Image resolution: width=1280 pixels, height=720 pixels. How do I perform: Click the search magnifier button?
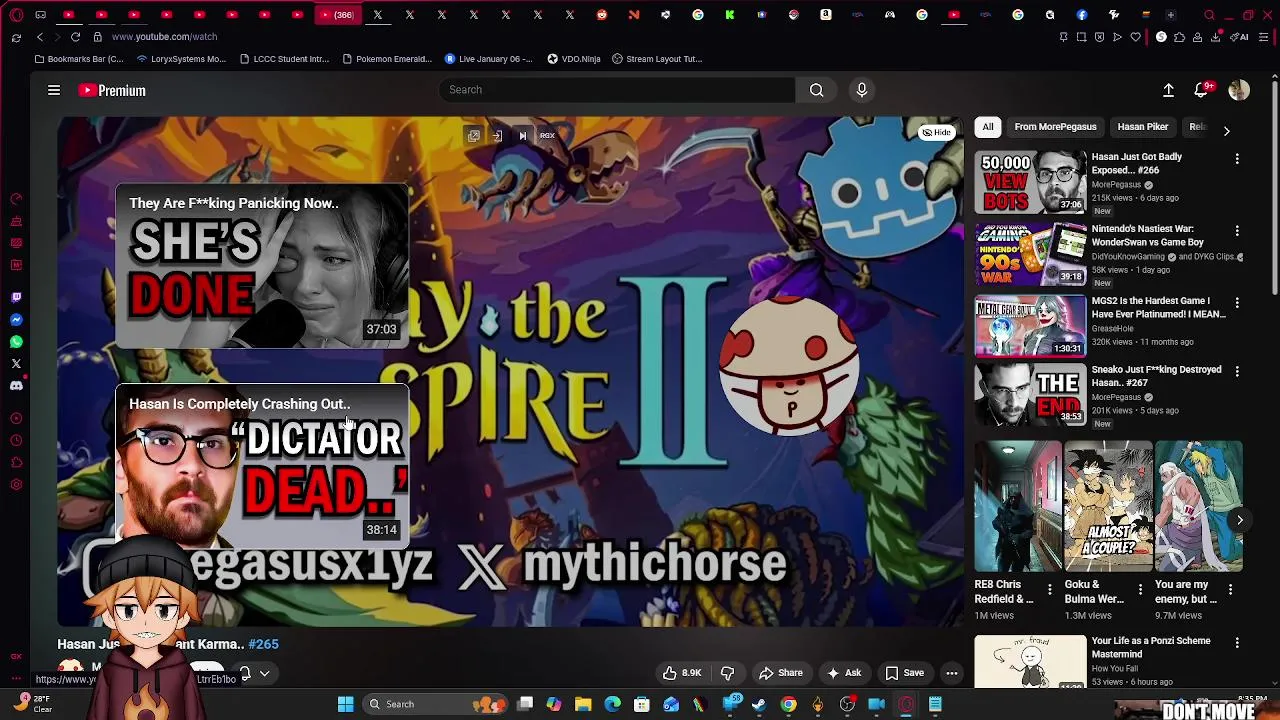tap(817, 90)
